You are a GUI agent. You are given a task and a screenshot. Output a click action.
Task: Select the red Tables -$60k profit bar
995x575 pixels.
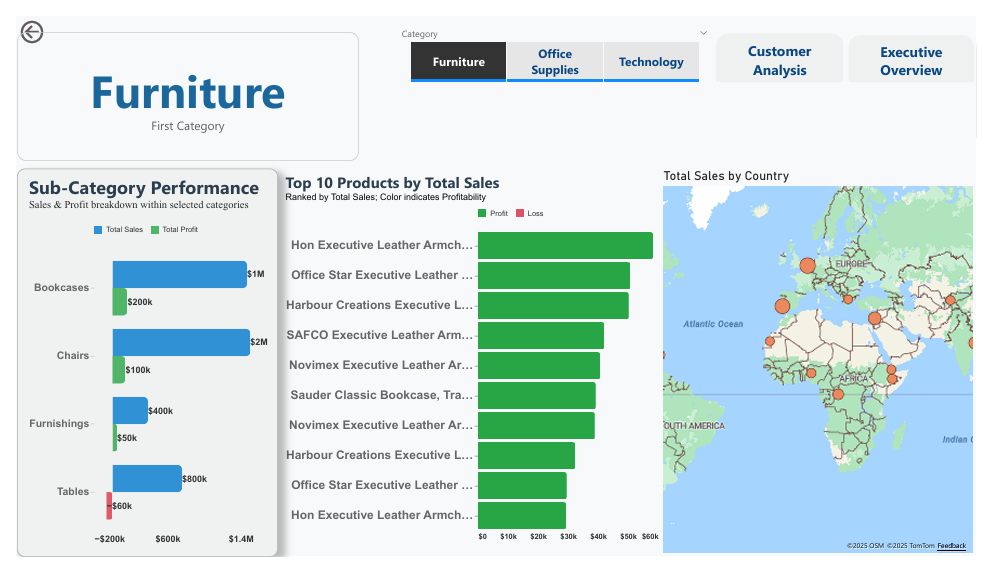pyautogui.click(x=109, y=505)
